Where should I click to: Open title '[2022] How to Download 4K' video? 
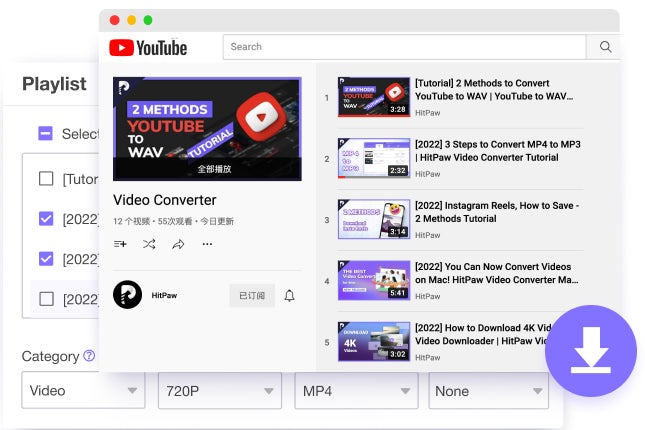coord(482,334)
